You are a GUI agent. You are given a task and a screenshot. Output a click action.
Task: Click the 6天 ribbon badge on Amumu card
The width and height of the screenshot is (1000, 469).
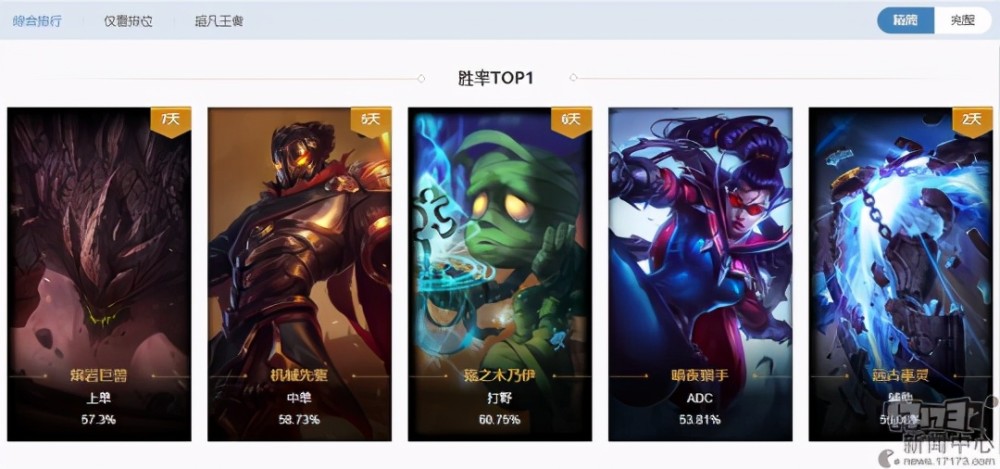[x=571, y=121]
